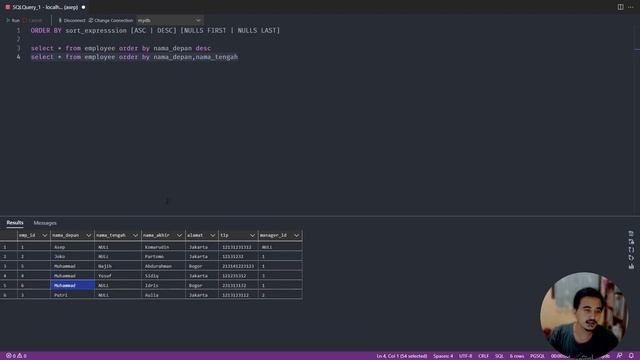
Task: Click Change Connection in the toolbar
Action: pos(111,20)
